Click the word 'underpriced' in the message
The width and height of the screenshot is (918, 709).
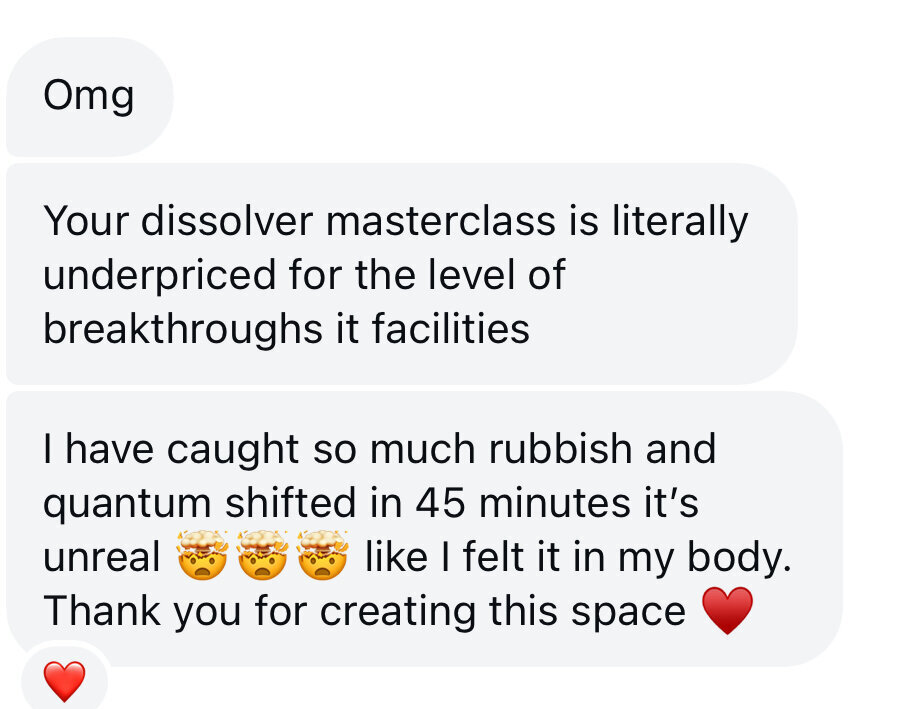click(159, 276)
